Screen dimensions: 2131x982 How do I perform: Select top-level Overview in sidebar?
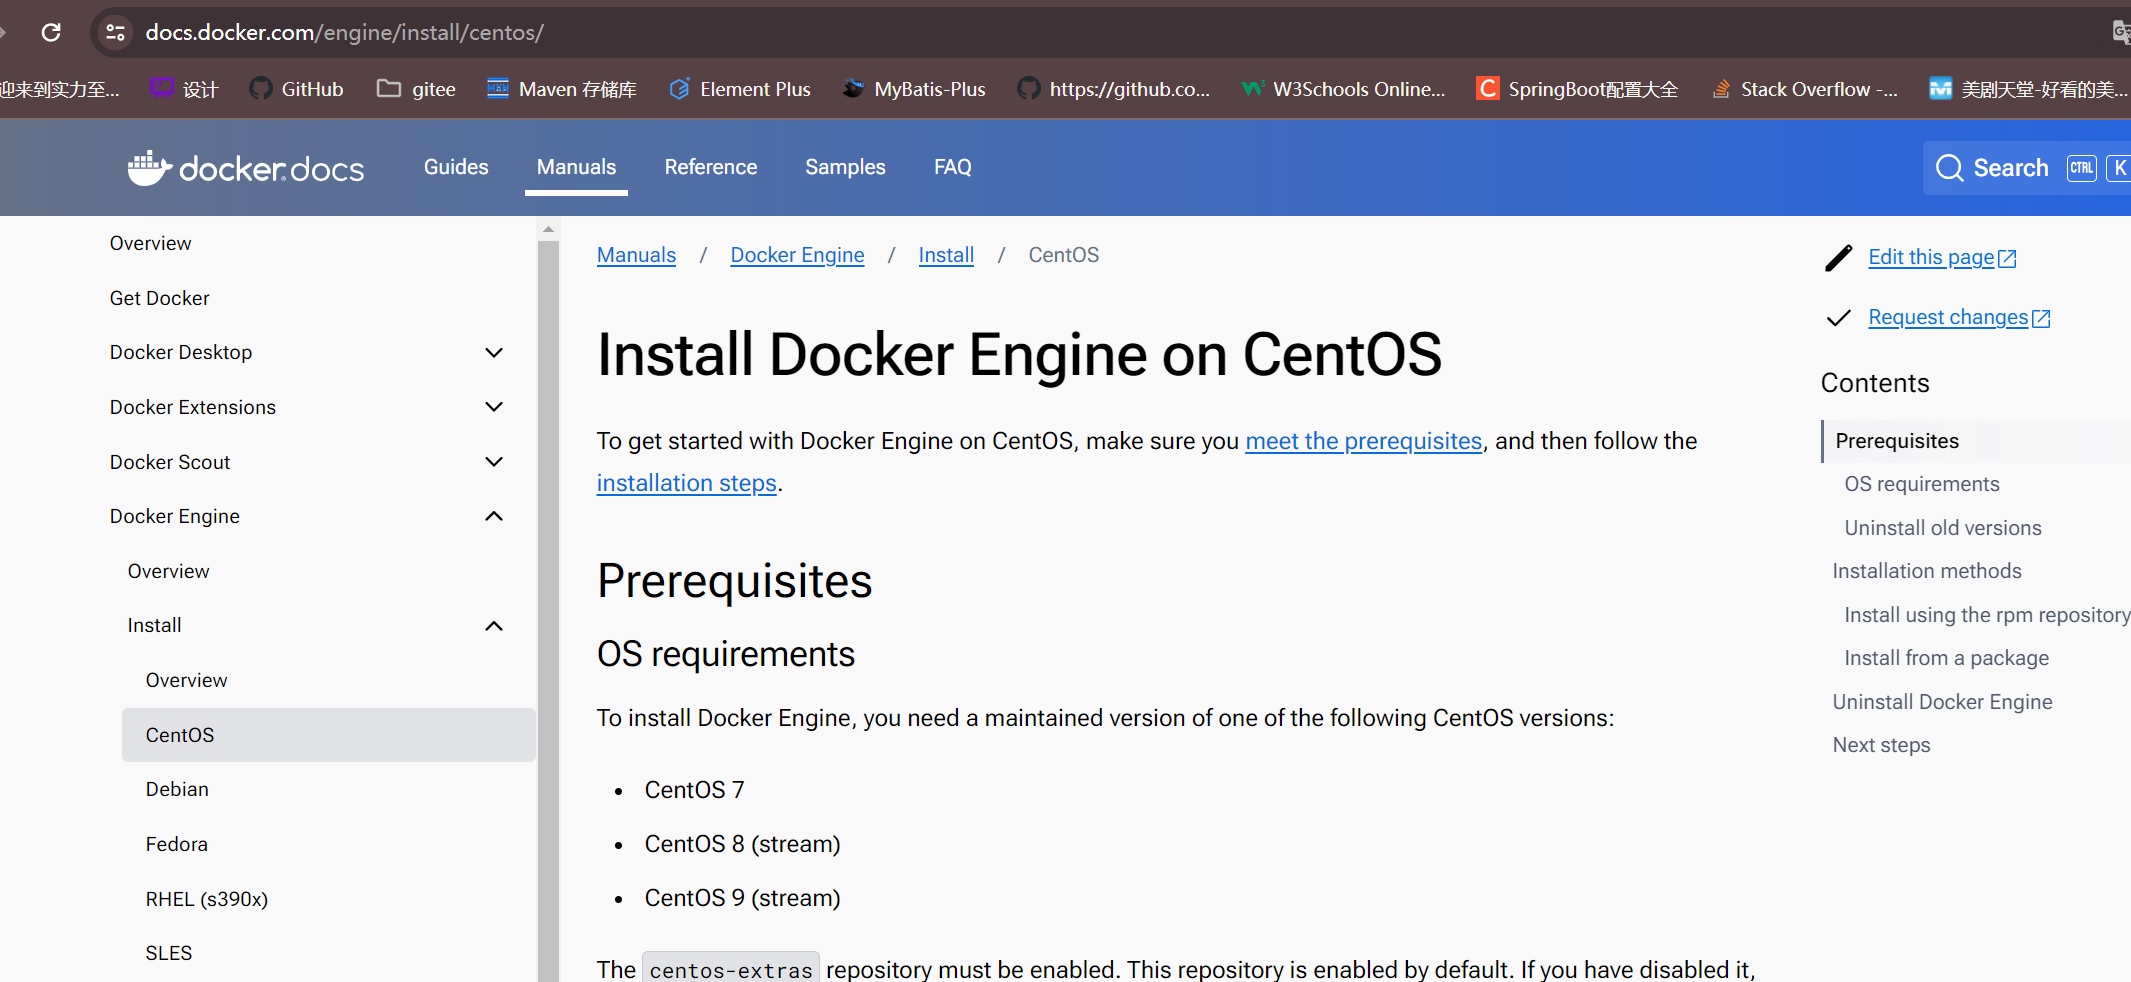150,243
